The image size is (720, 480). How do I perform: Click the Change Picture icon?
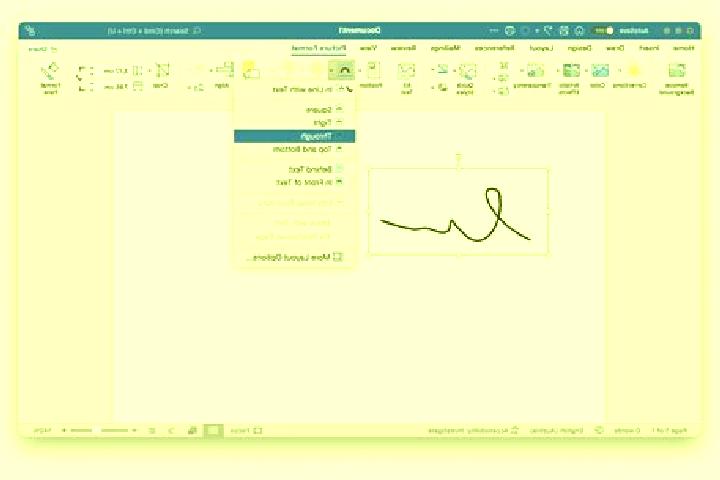pyautogui.click(x=503, y=78)
